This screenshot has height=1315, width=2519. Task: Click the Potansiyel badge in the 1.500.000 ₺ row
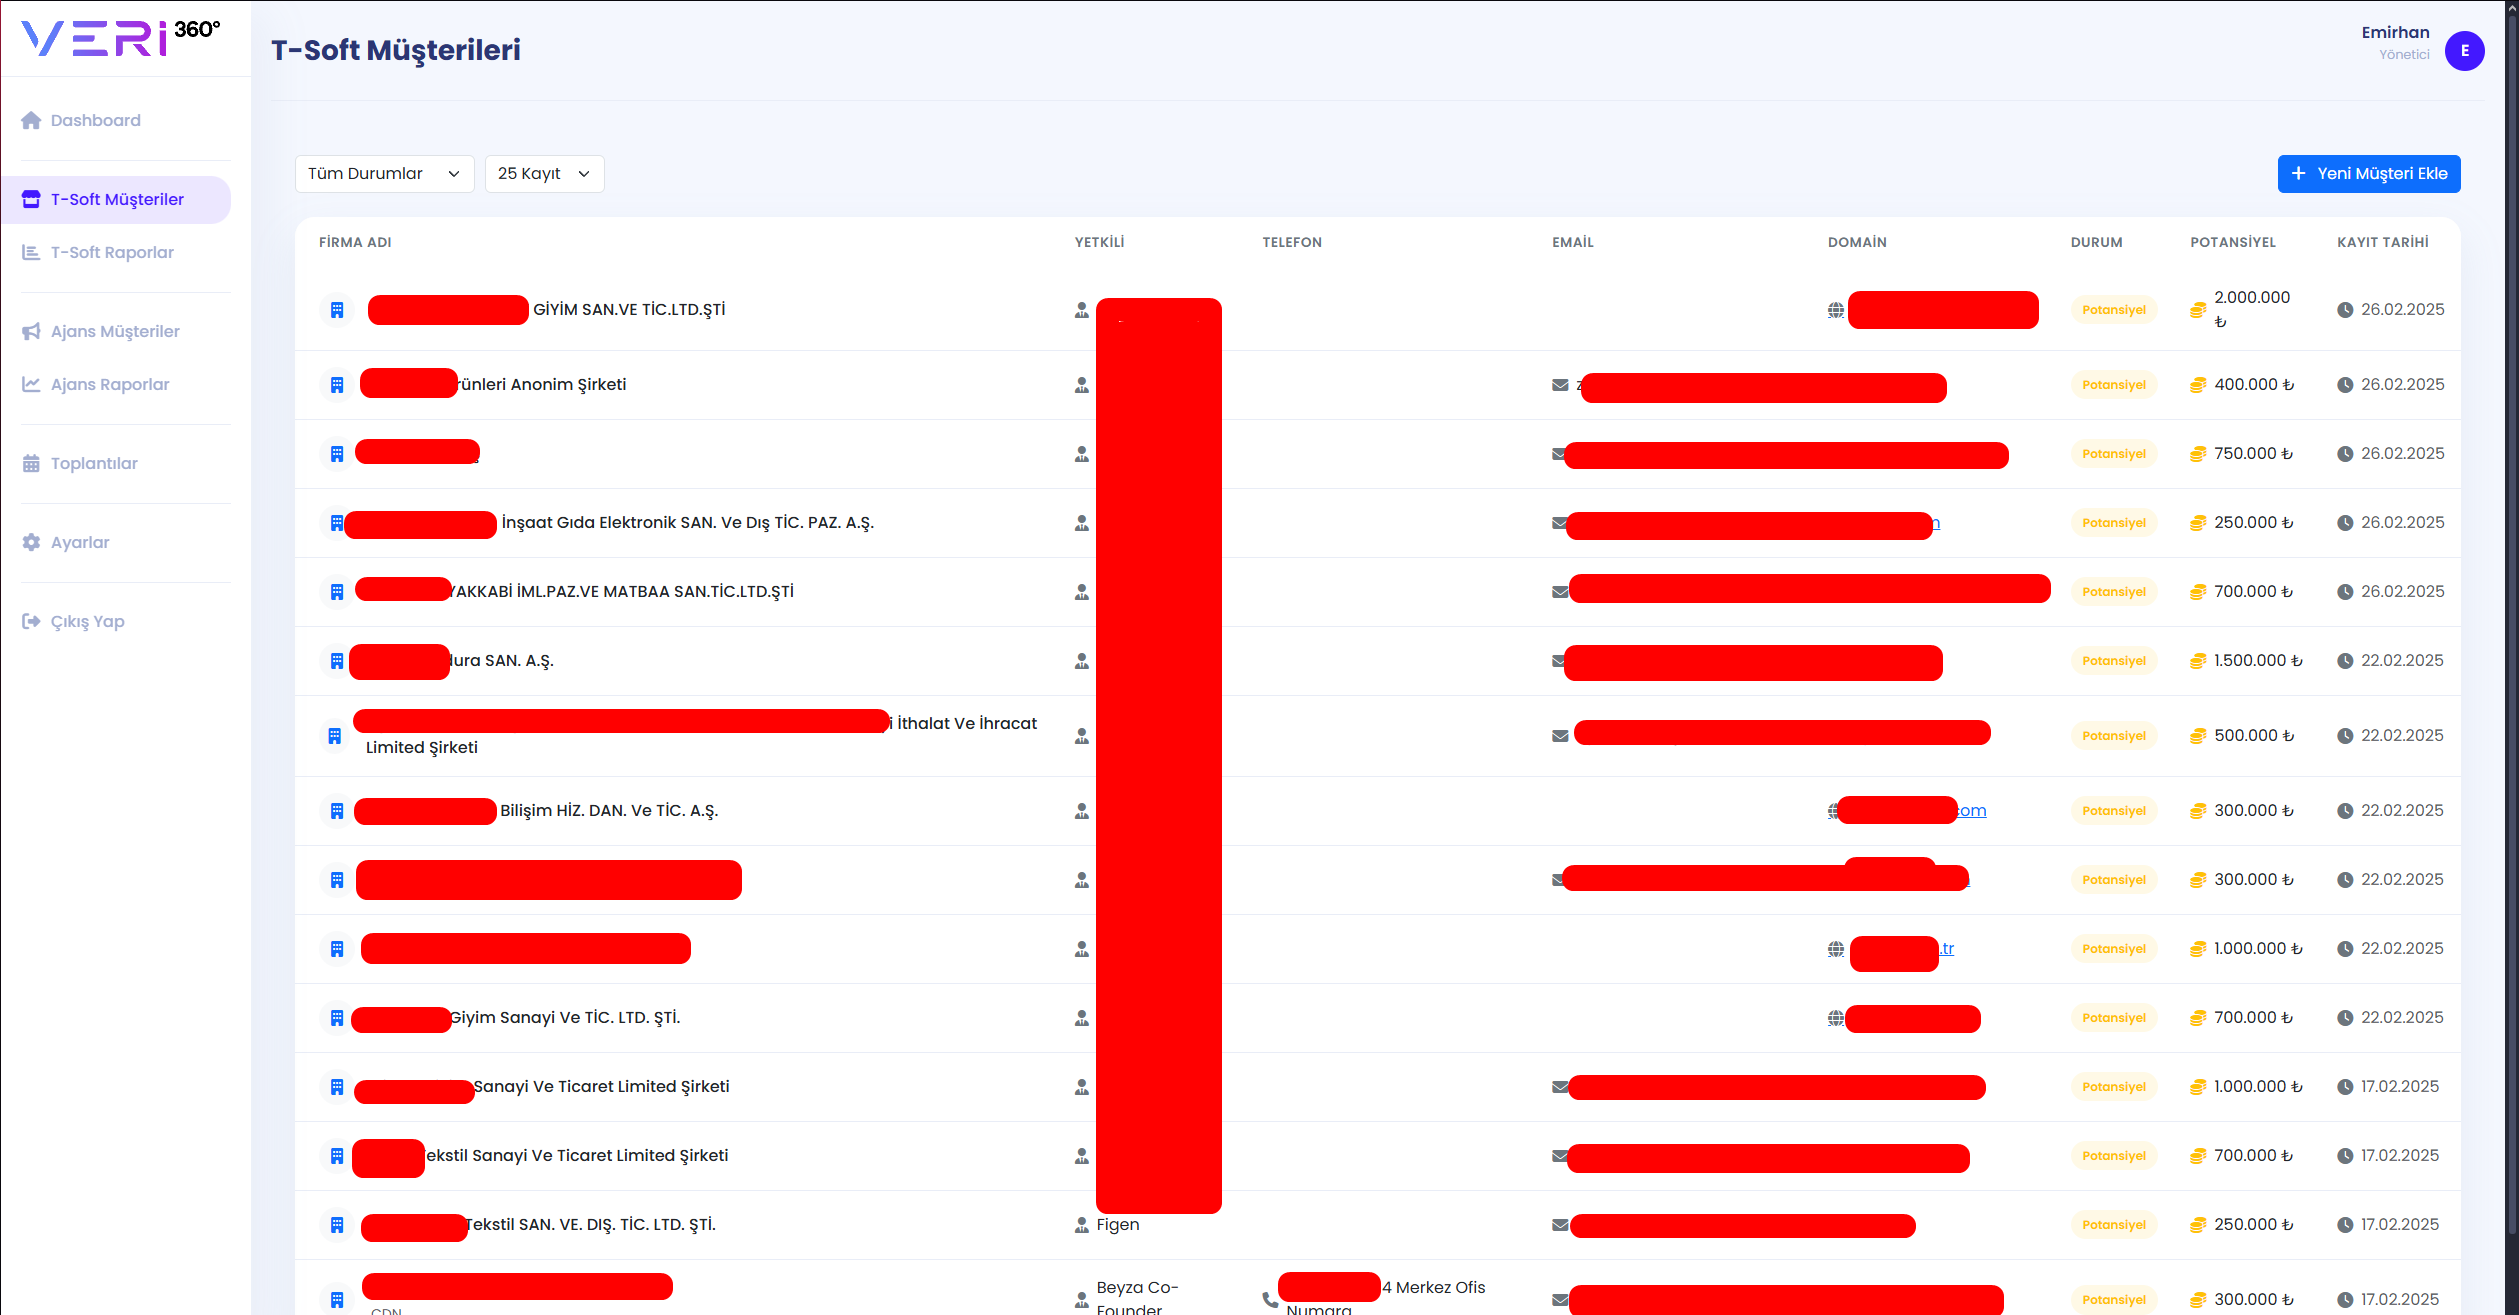(x=2114, y=661)
